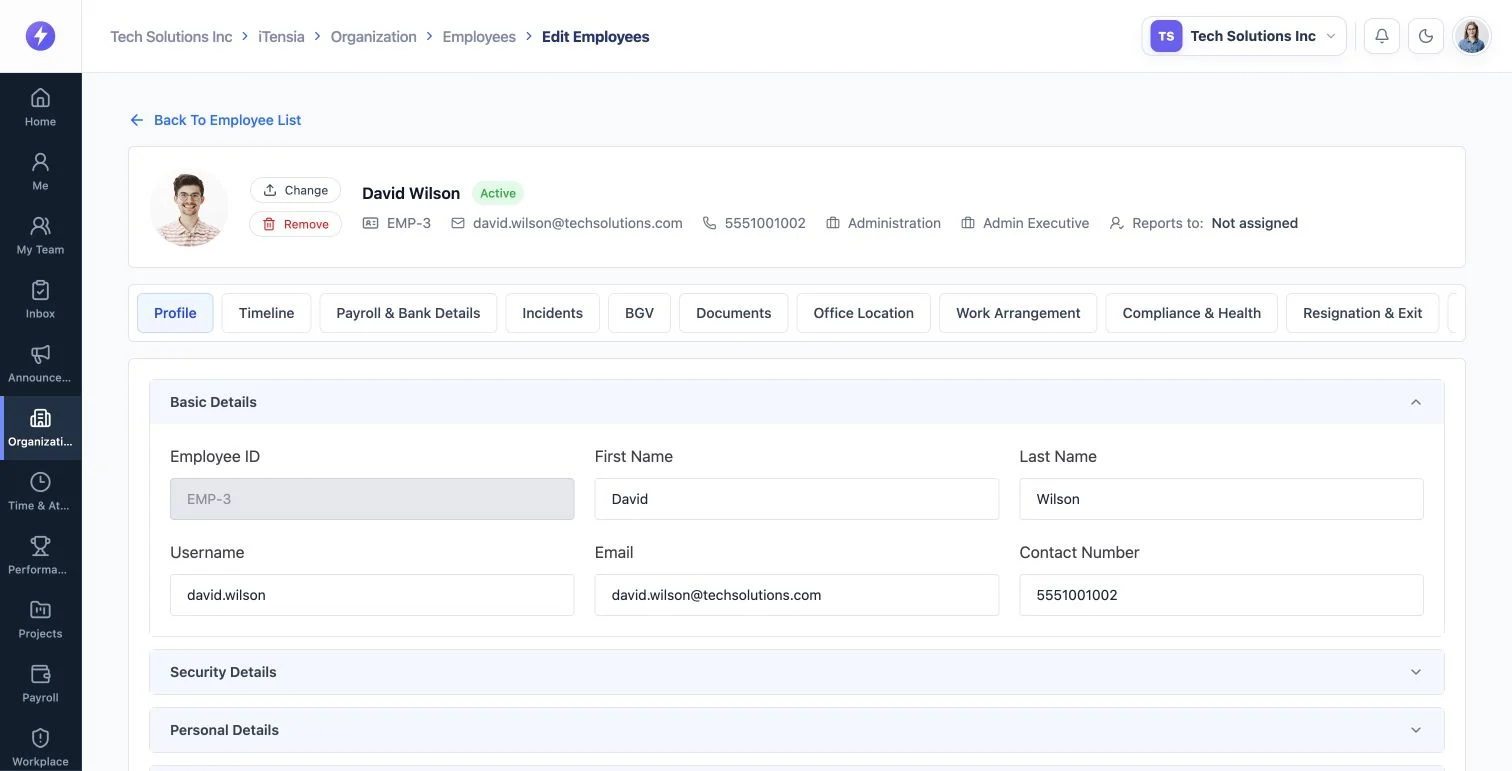The image size is (1512, 771).
Task: Click the briefcase icon beside Admin Executive
Action: (x=968, y=223)
